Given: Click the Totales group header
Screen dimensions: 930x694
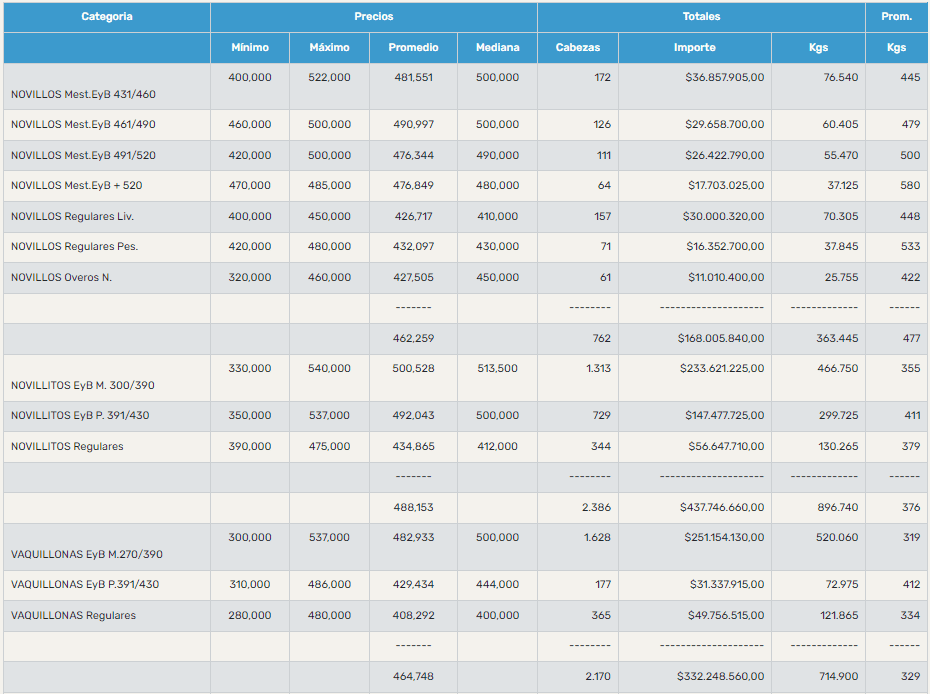Looking at the screenshot, I should tap(701, 17).
